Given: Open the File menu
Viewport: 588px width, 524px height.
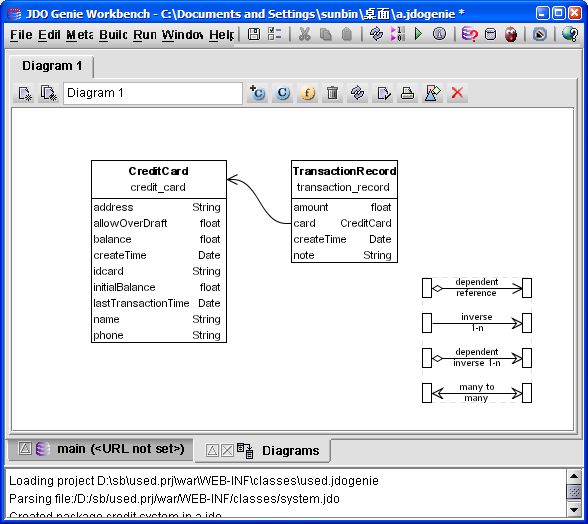Looking at the screenshot, I should click(x=21, y=35).
